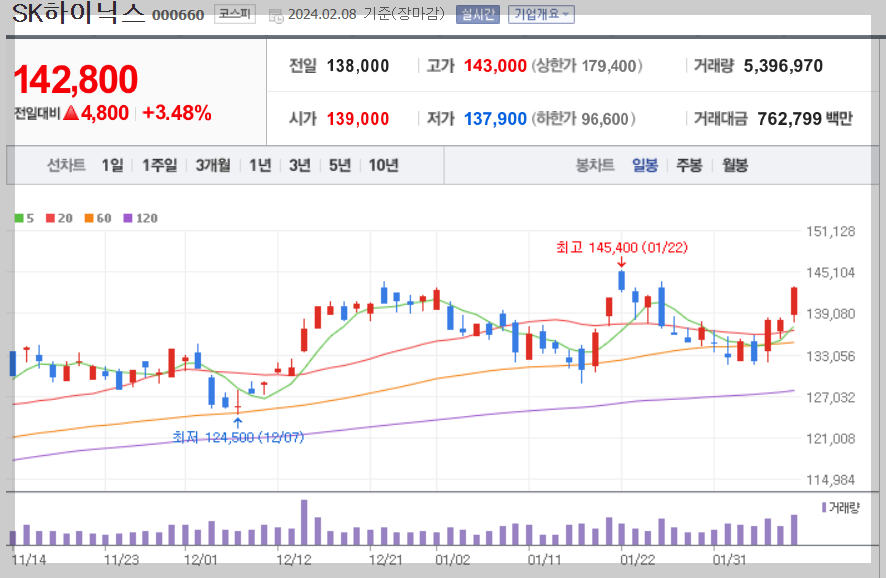Image resolution: width=886 pixels, height=578 pixels.
Task: Click the 하한가 96,600 text
Action: pos(583,119)
